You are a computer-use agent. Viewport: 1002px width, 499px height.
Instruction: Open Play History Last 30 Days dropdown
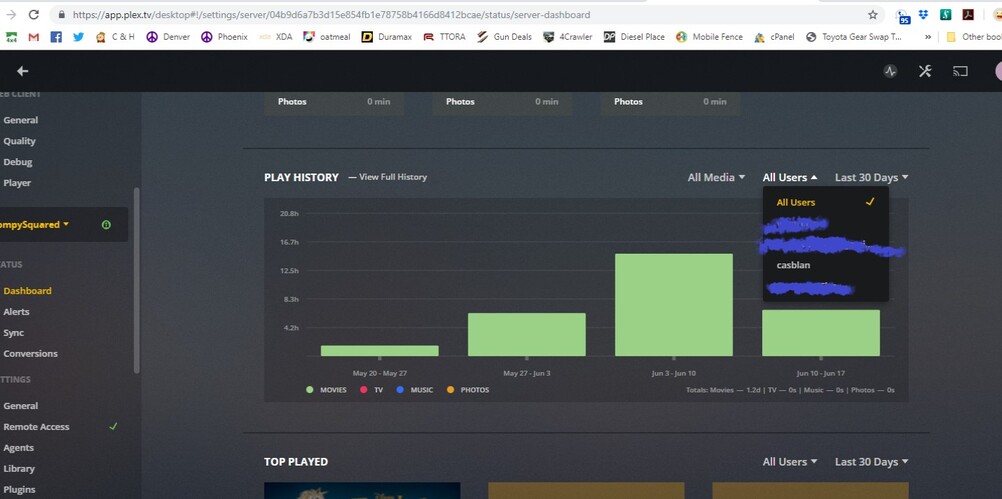click(x=872, y=177)
